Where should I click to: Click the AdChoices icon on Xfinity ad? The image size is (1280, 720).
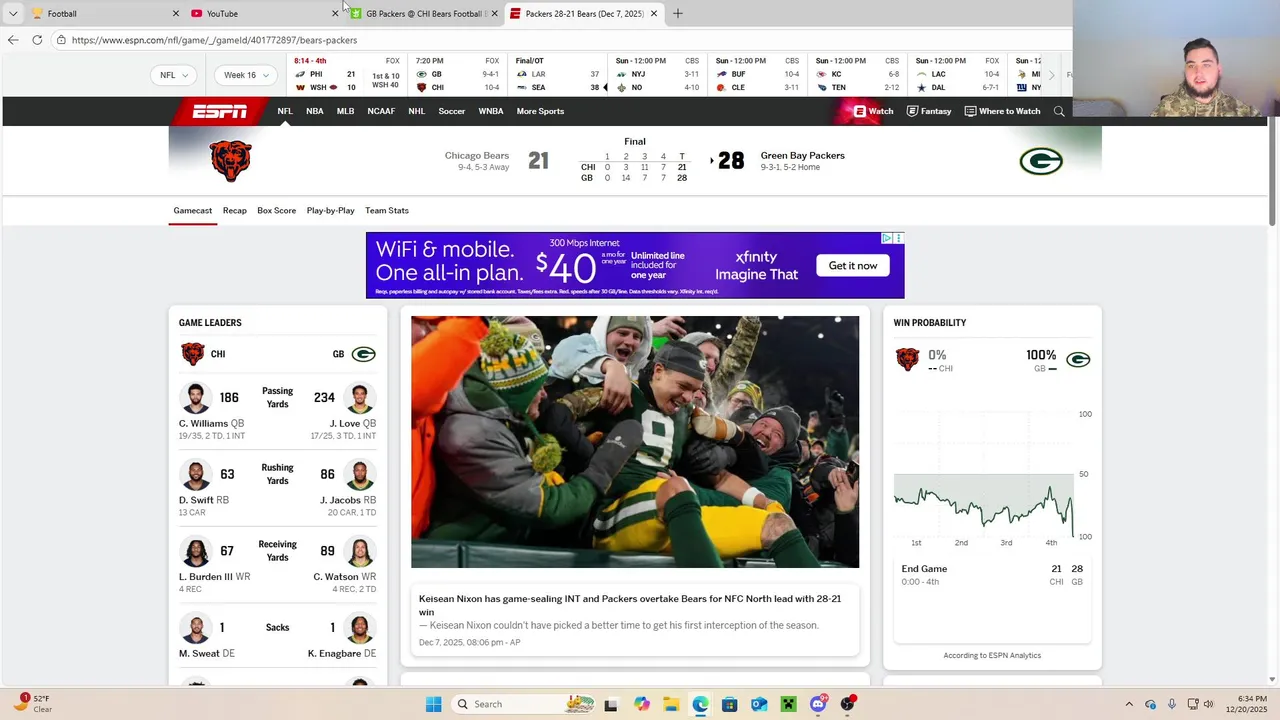coord(887,238)
